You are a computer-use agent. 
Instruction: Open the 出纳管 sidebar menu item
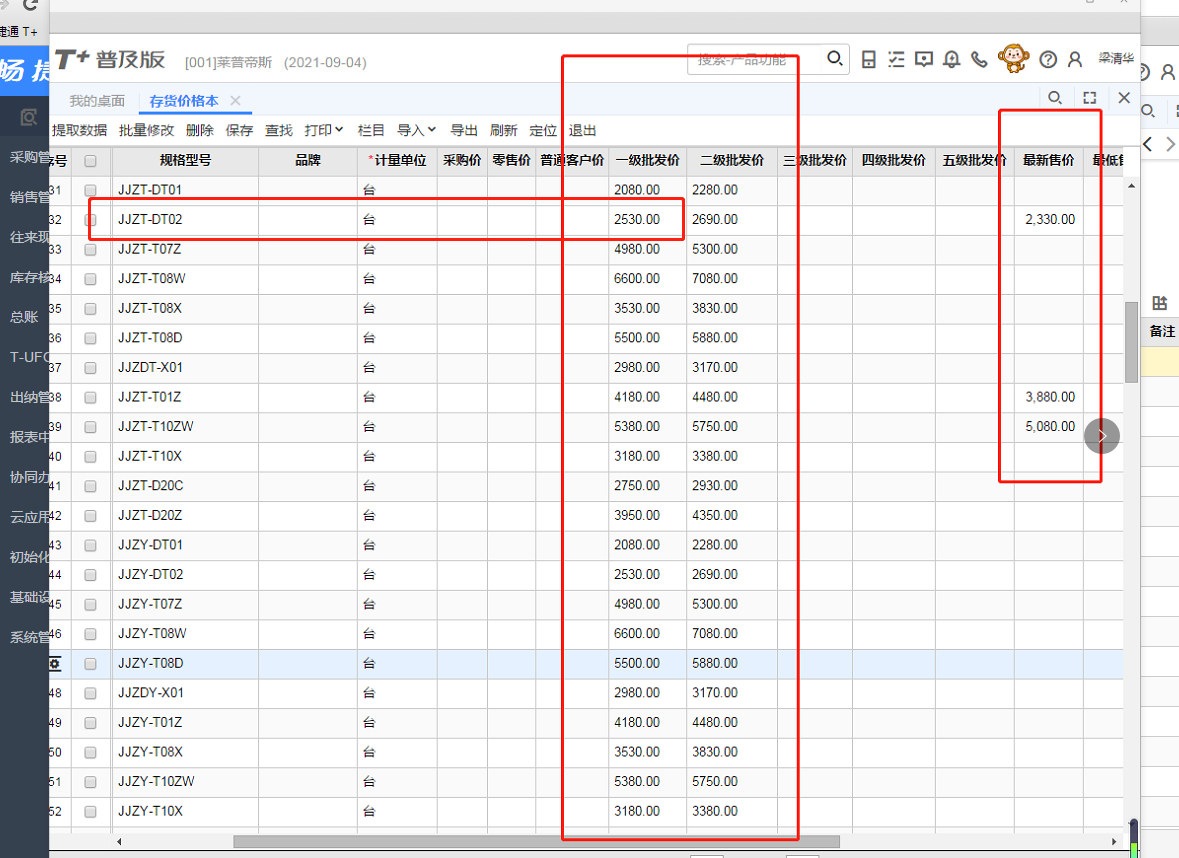(x=29, y=397)
